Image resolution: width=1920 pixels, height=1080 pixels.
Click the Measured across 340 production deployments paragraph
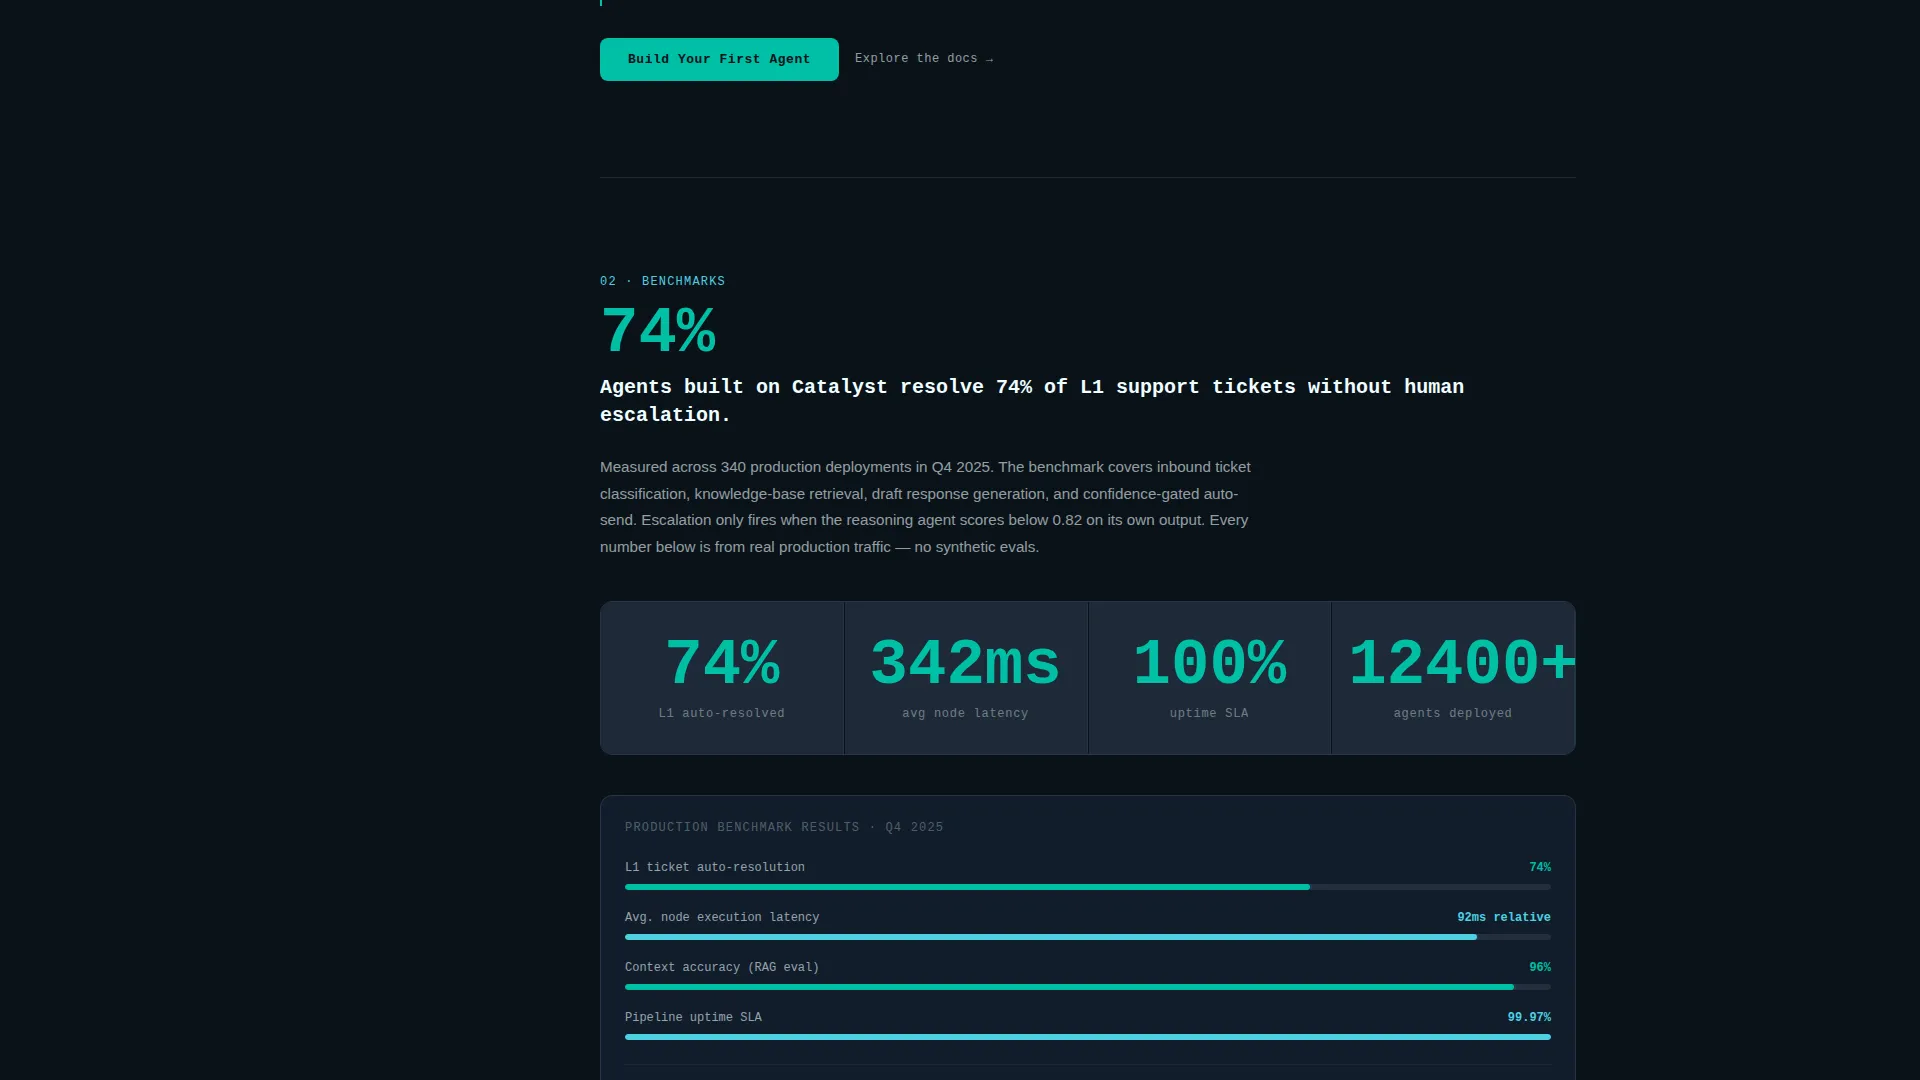point(925,507)
